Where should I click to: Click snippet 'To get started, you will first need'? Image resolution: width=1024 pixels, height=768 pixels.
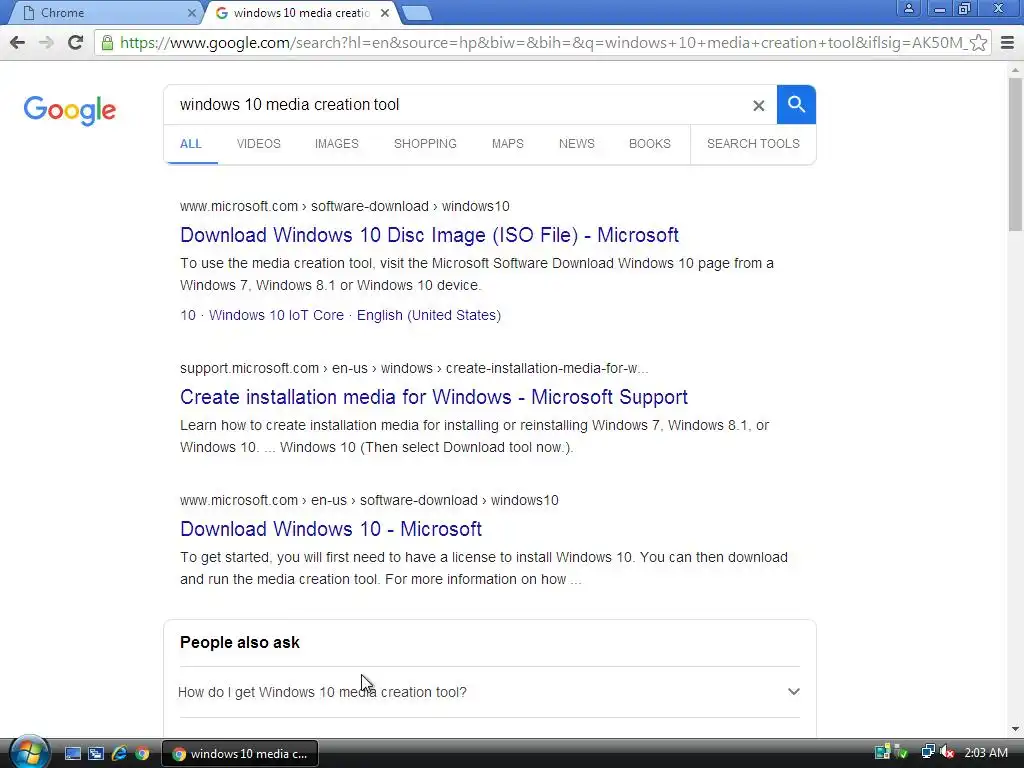[x=484, y=568]
